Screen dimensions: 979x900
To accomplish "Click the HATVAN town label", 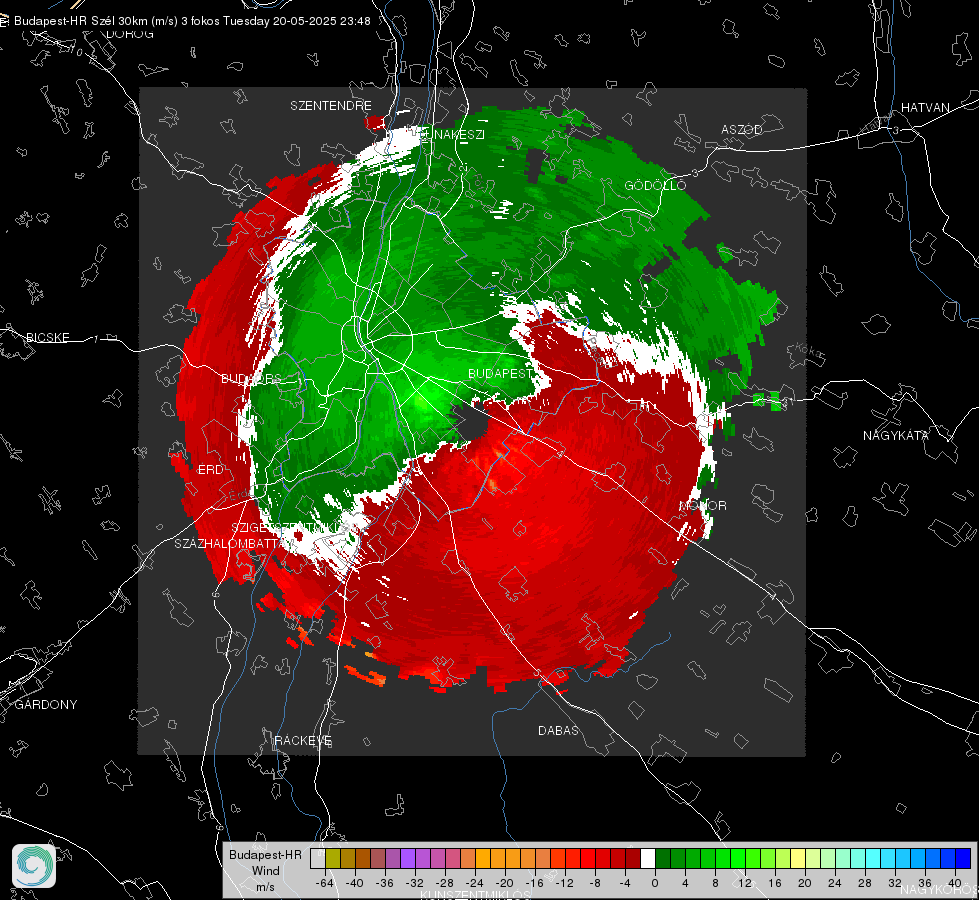I will point(925,107).
